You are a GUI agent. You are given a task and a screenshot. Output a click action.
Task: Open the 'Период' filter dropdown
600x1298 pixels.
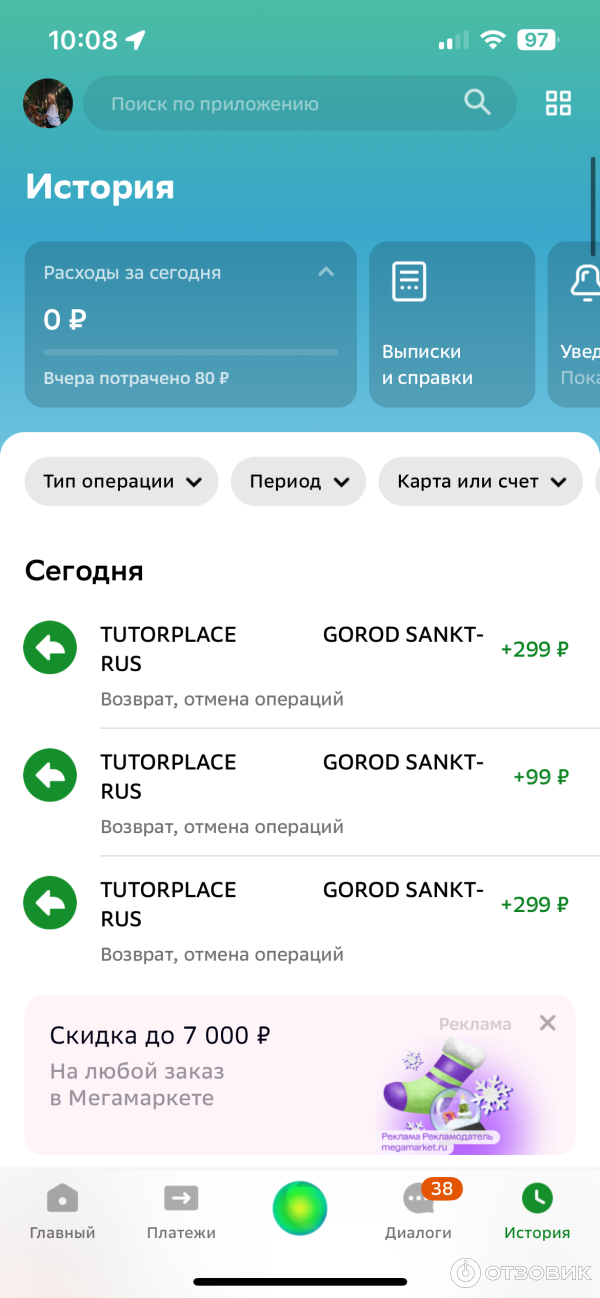(x=298, y=482)
